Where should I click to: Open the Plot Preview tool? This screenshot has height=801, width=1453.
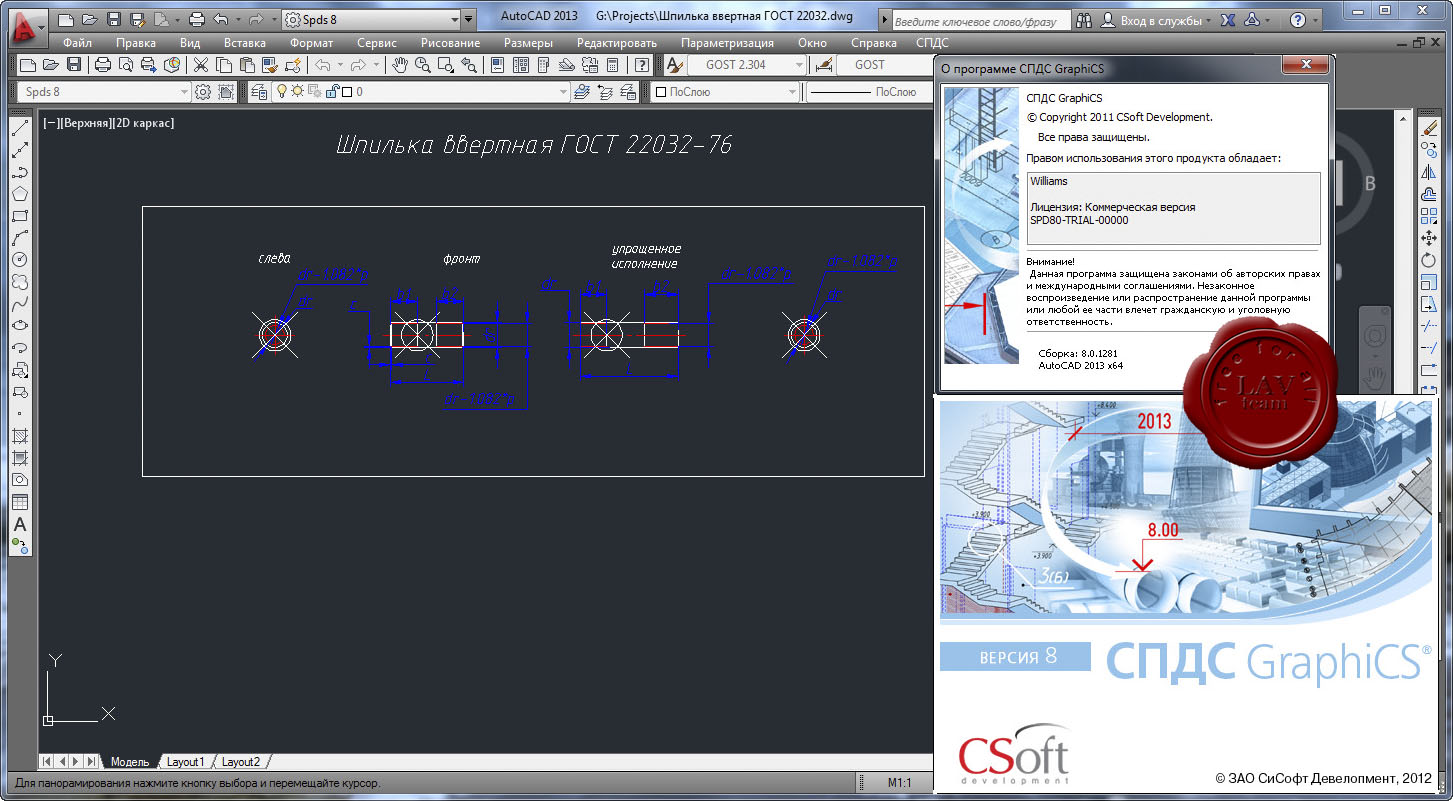click(x=126, y=65)
